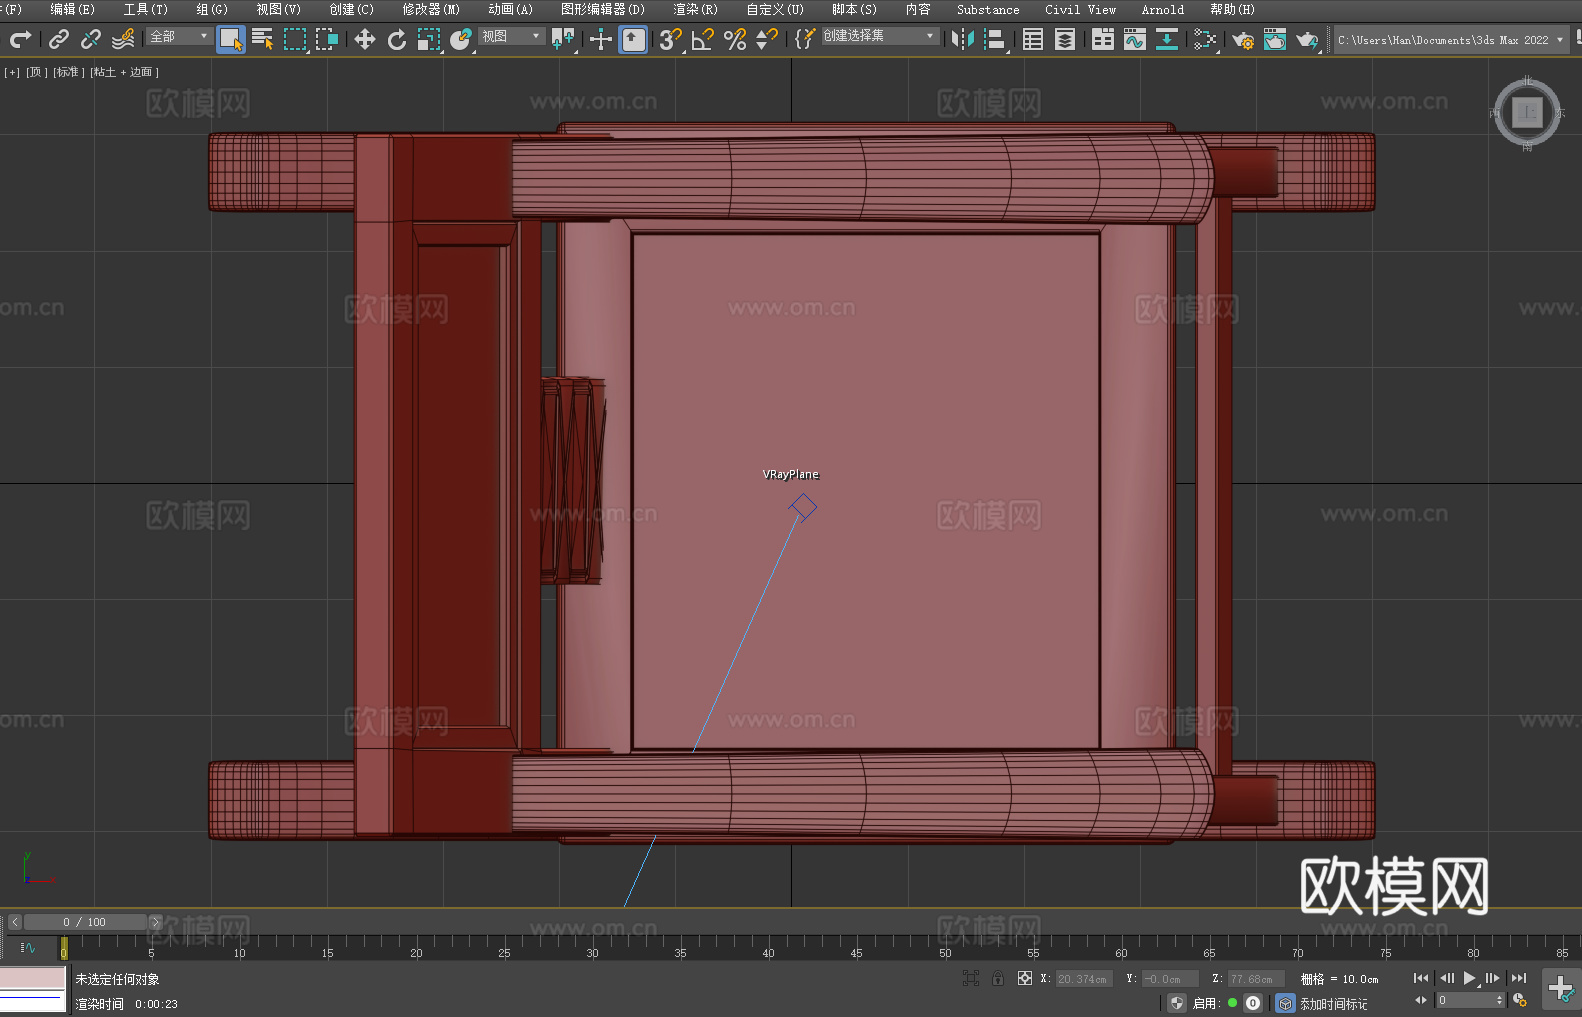Viewport: 1582px width, 1017px height.
Task: Click Bind to Space Warp icon
Action: (123, 39)
